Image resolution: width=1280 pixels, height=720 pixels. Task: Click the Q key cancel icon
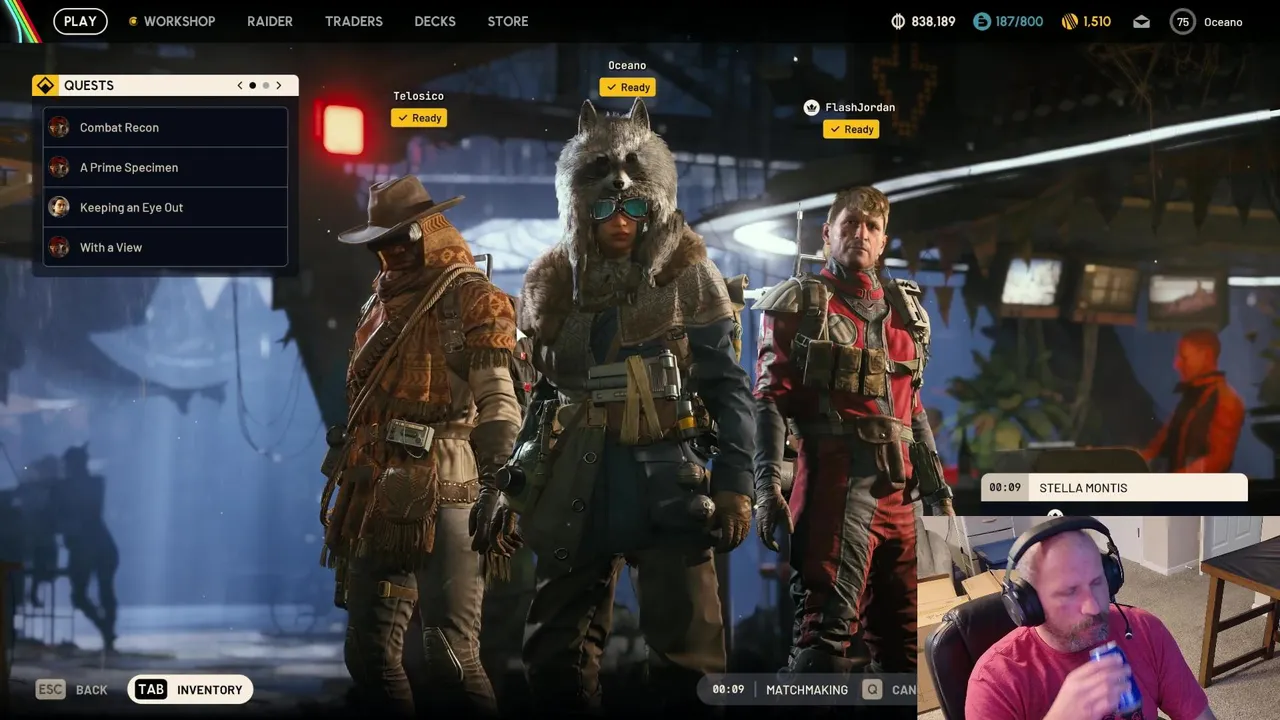[872, 689]
